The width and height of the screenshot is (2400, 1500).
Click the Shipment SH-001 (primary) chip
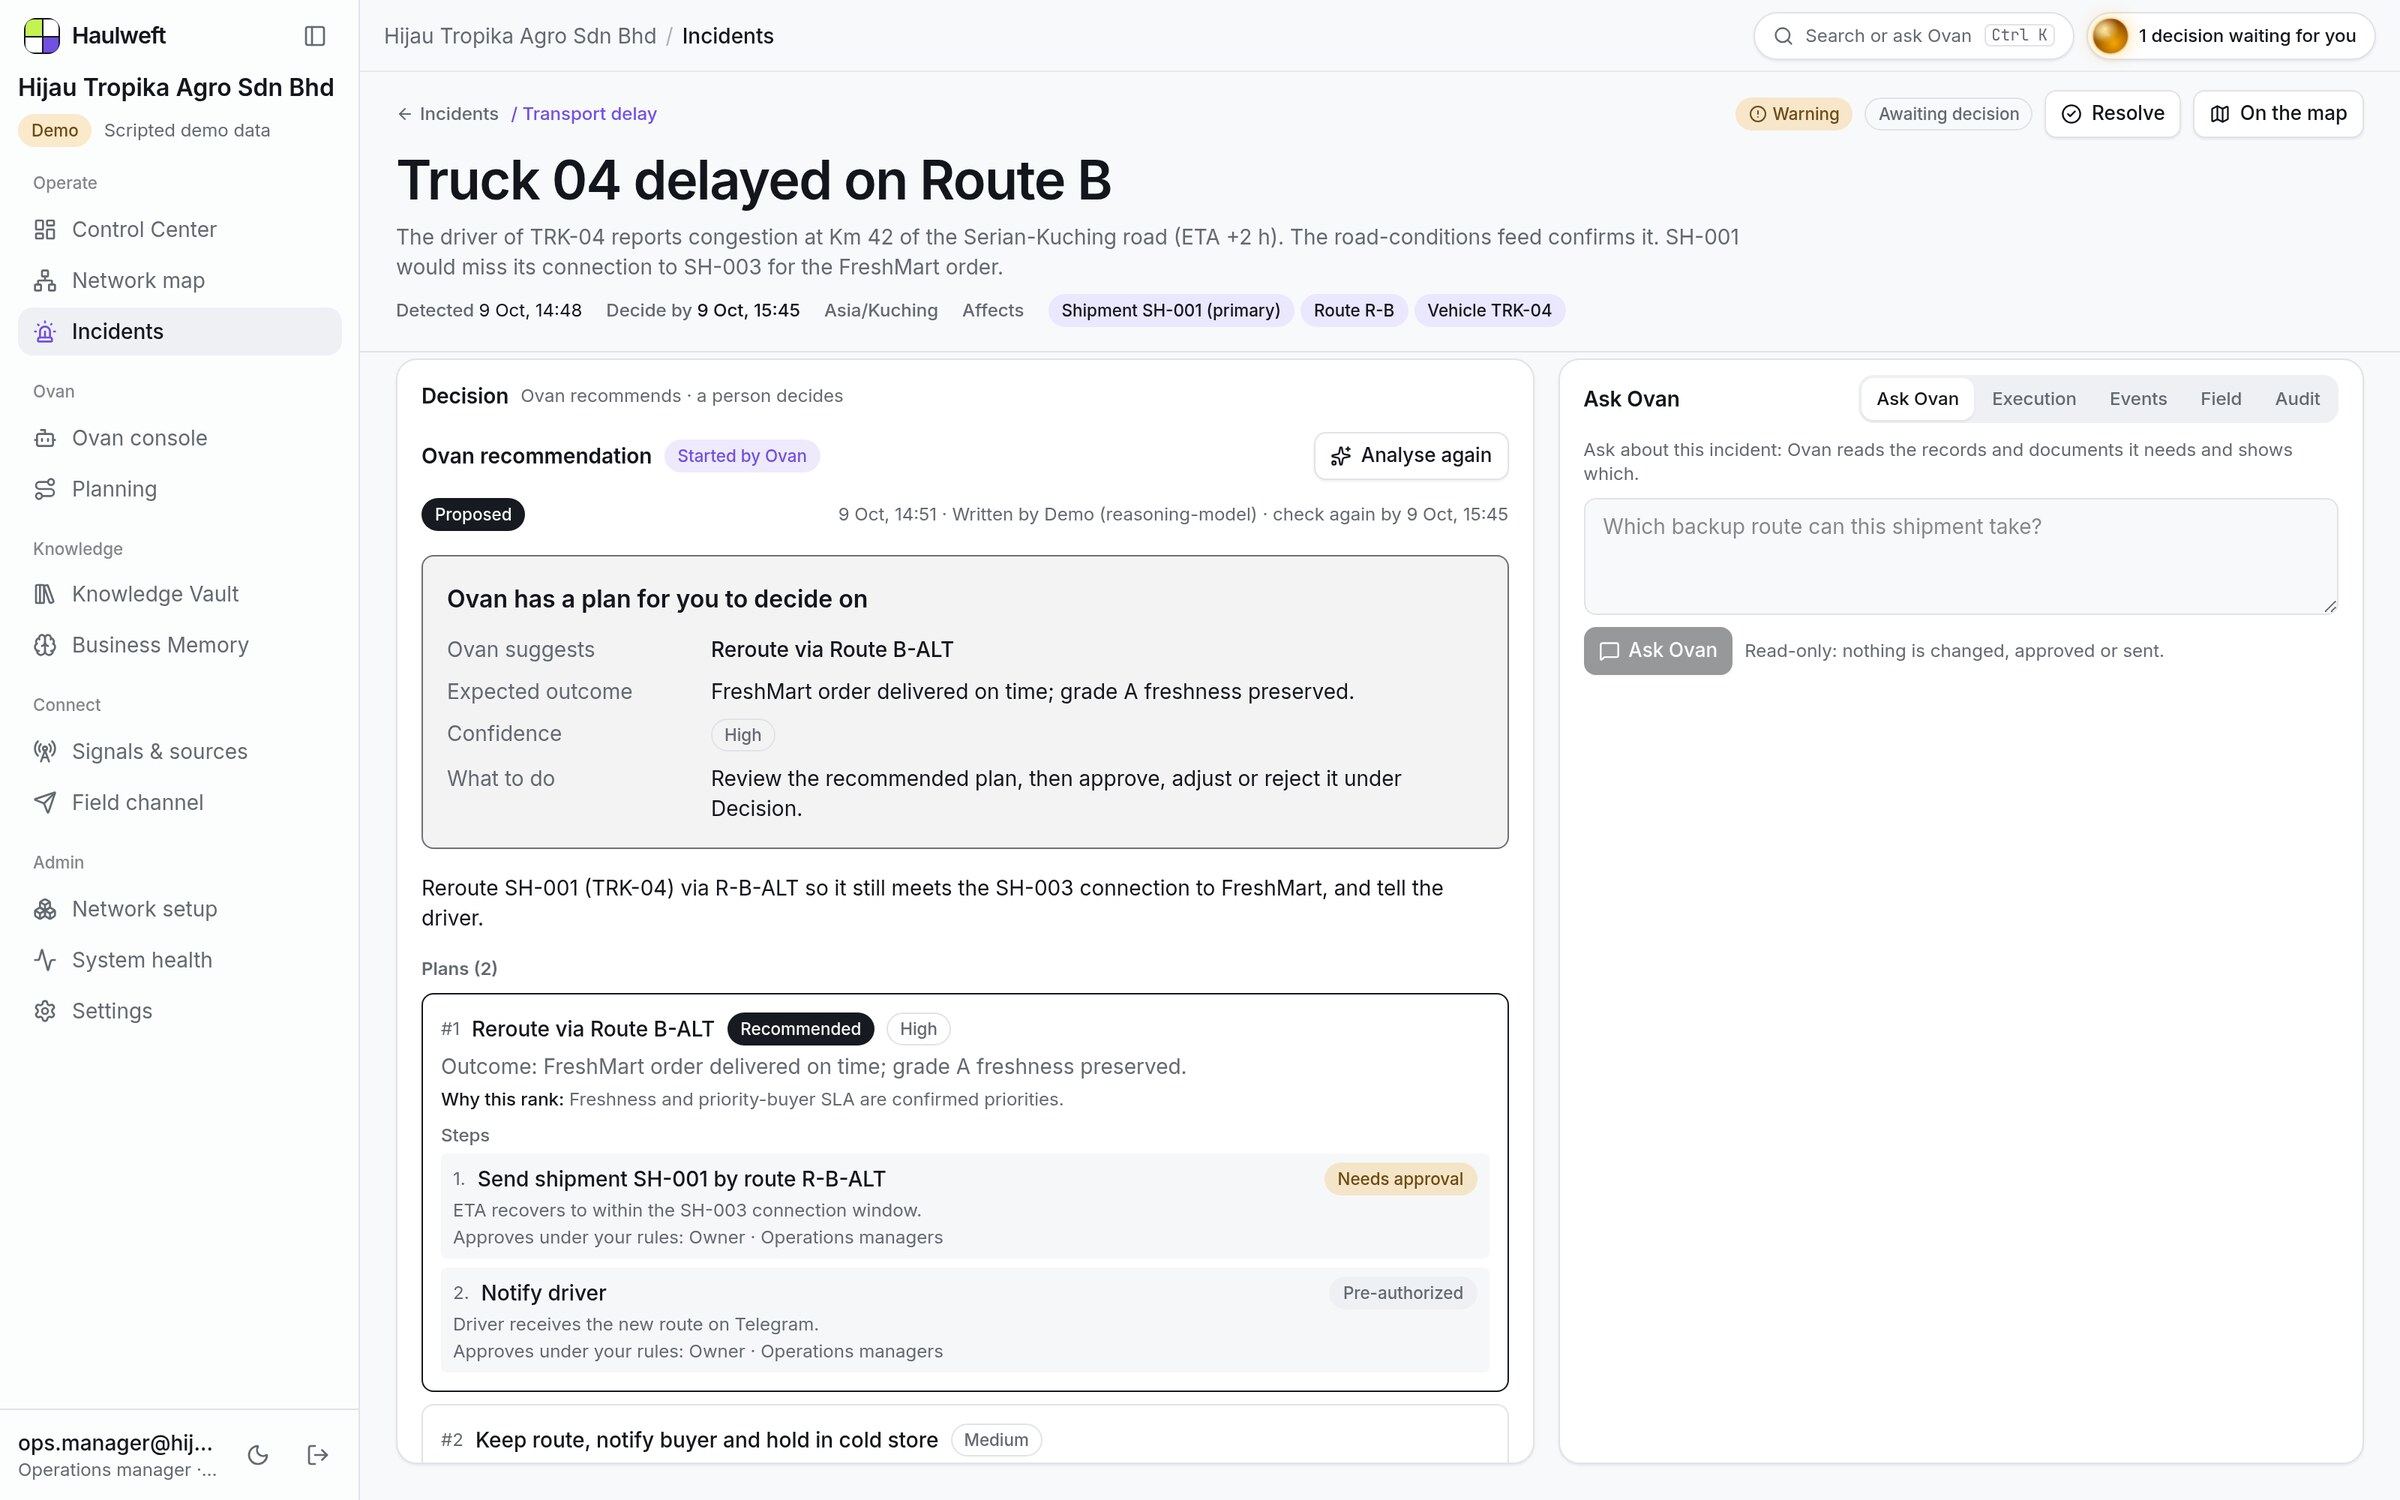pos(1170,311)
